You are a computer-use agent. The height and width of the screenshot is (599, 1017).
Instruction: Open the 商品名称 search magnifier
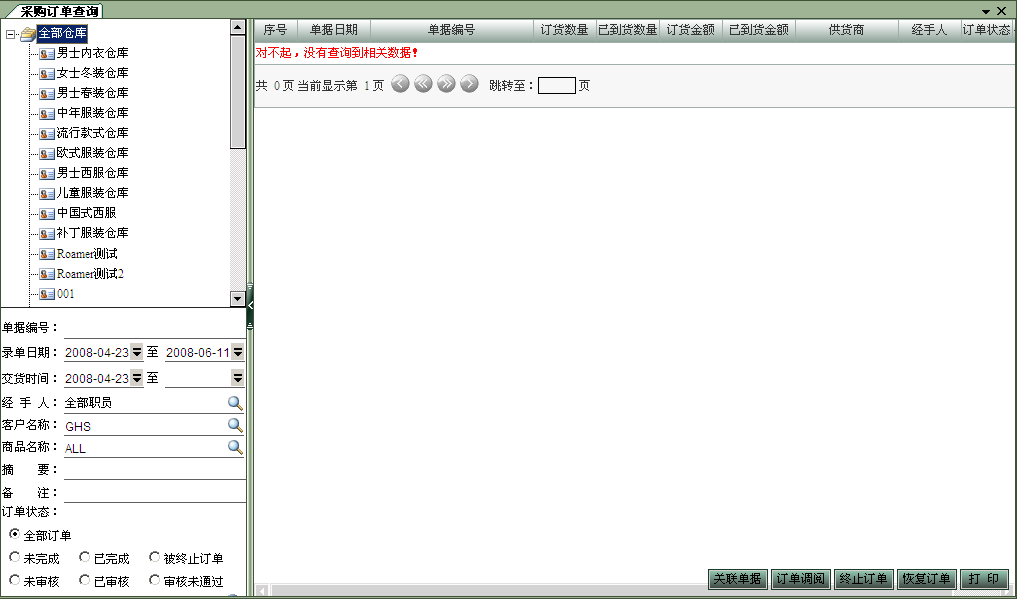pos(235,447)
